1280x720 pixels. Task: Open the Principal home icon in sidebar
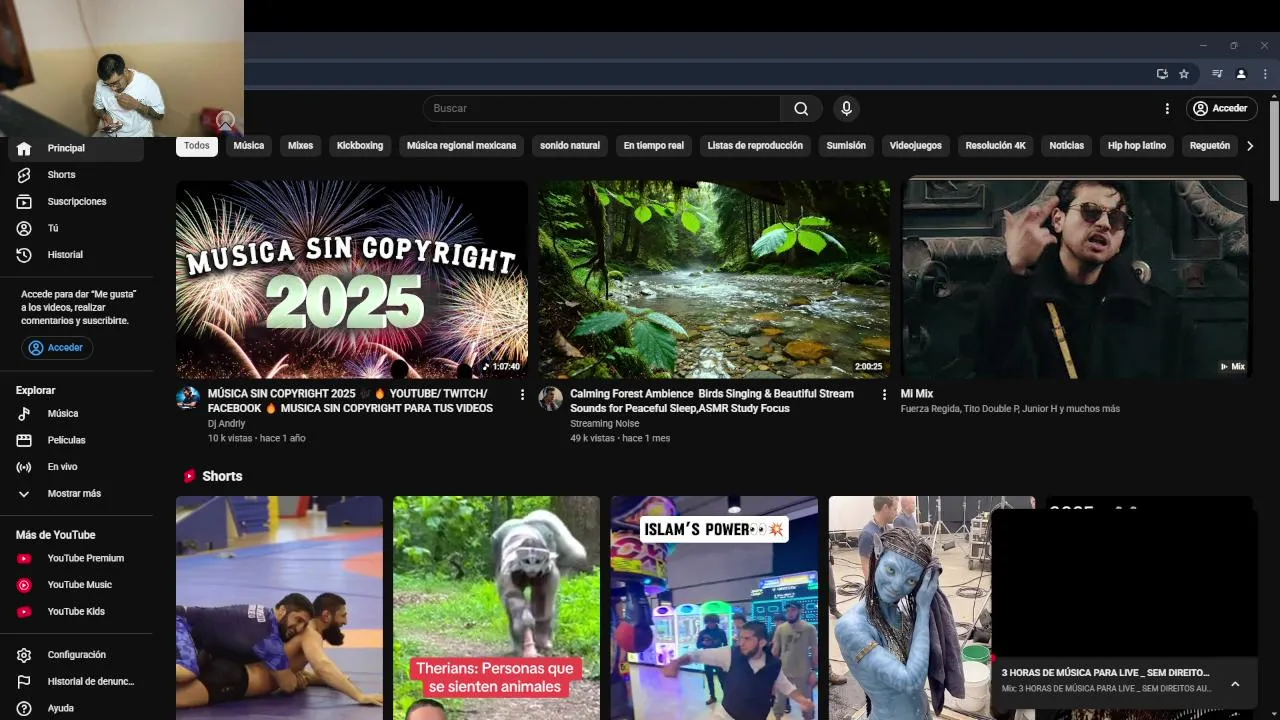point(24,148)
